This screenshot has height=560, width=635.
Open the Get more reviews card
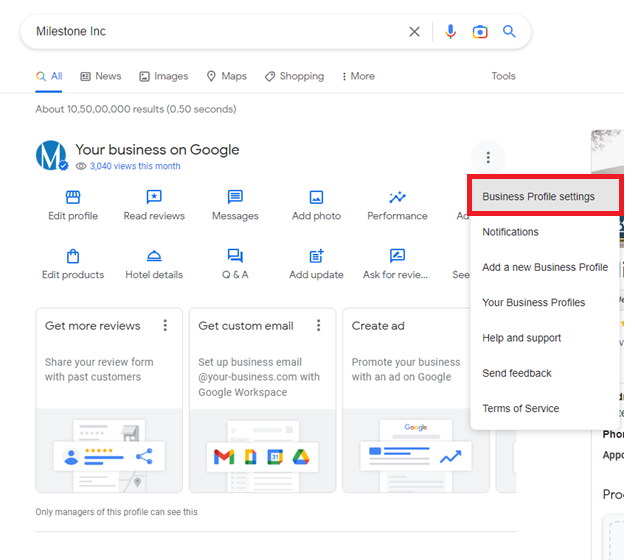point(109,400)
